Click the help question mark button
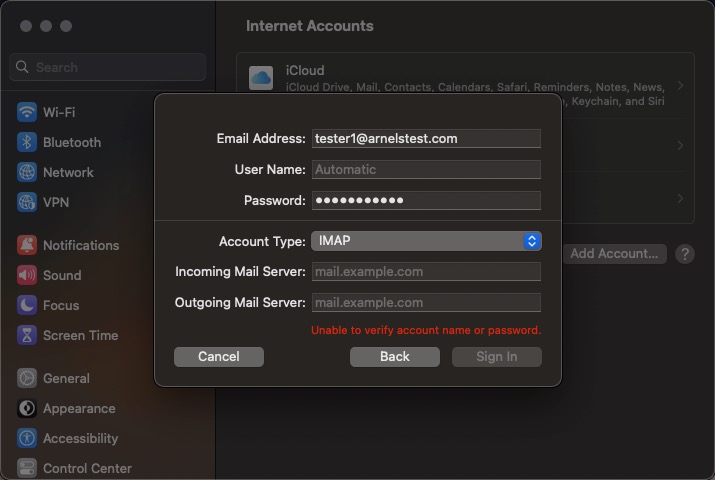Screen dimensions: 715x480 tap(685, 254)
